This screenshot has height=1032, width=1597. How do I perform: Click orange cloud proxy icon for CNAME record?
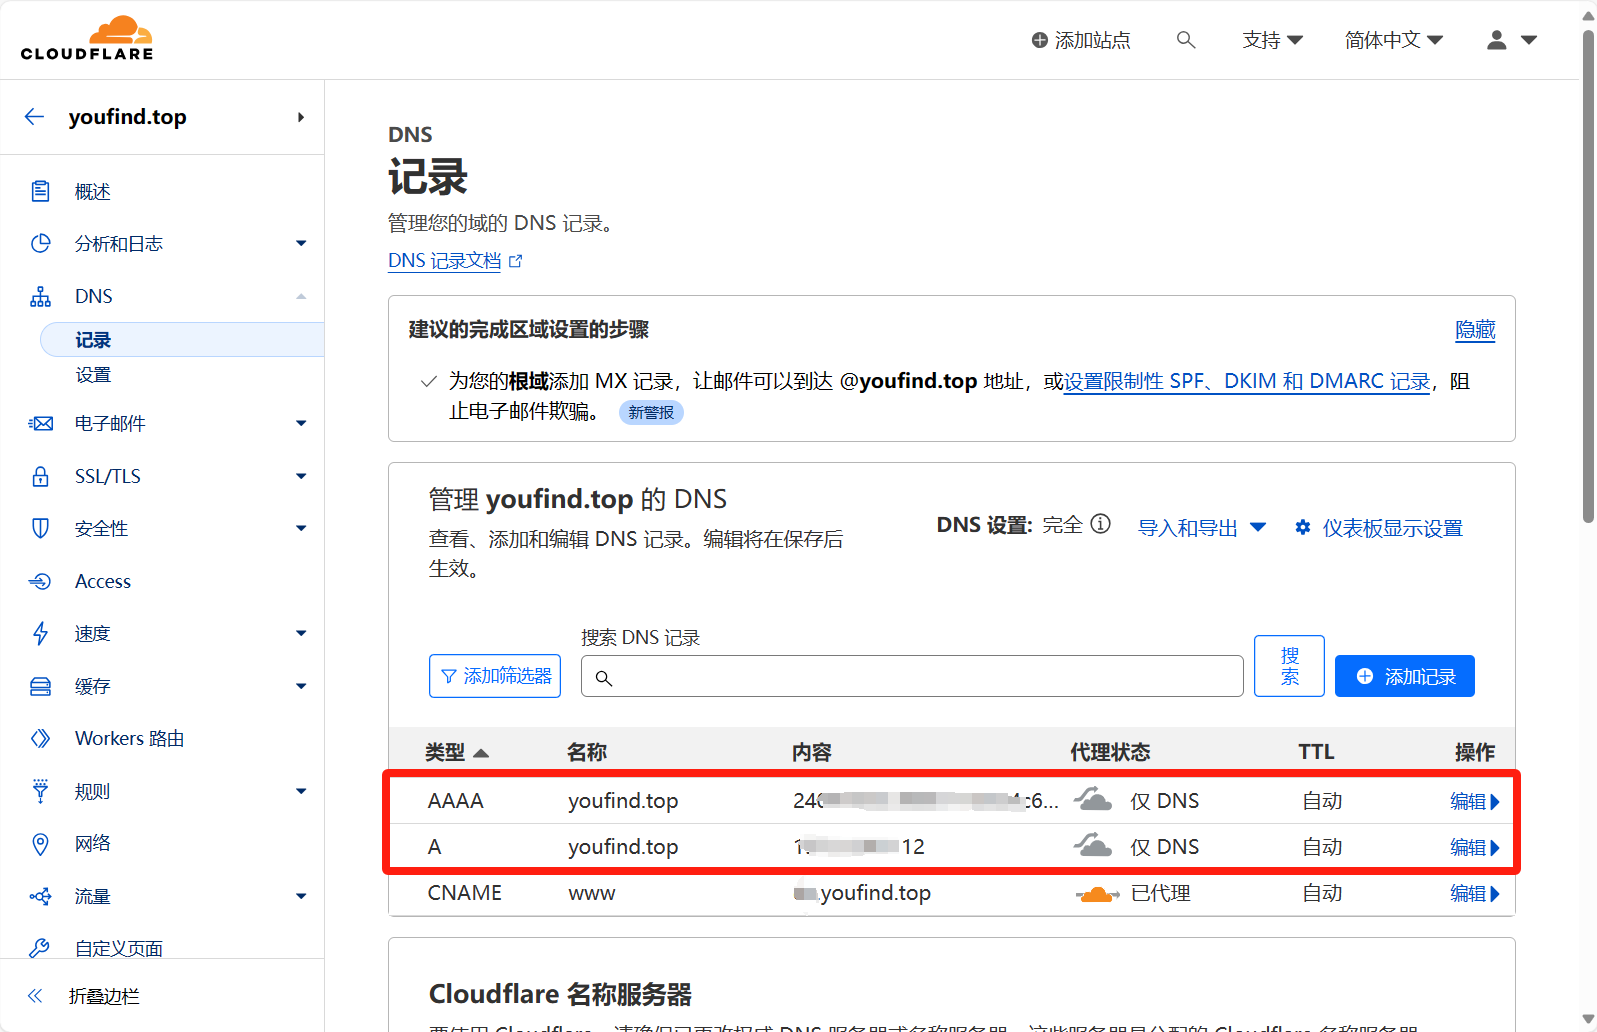point(1097,893)
